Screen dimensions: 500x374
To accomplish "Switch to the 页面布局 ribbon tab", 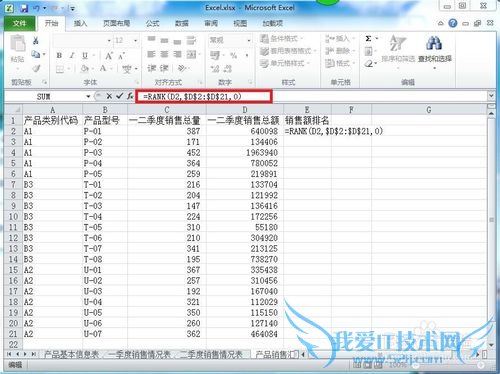I will coord(116,23).
